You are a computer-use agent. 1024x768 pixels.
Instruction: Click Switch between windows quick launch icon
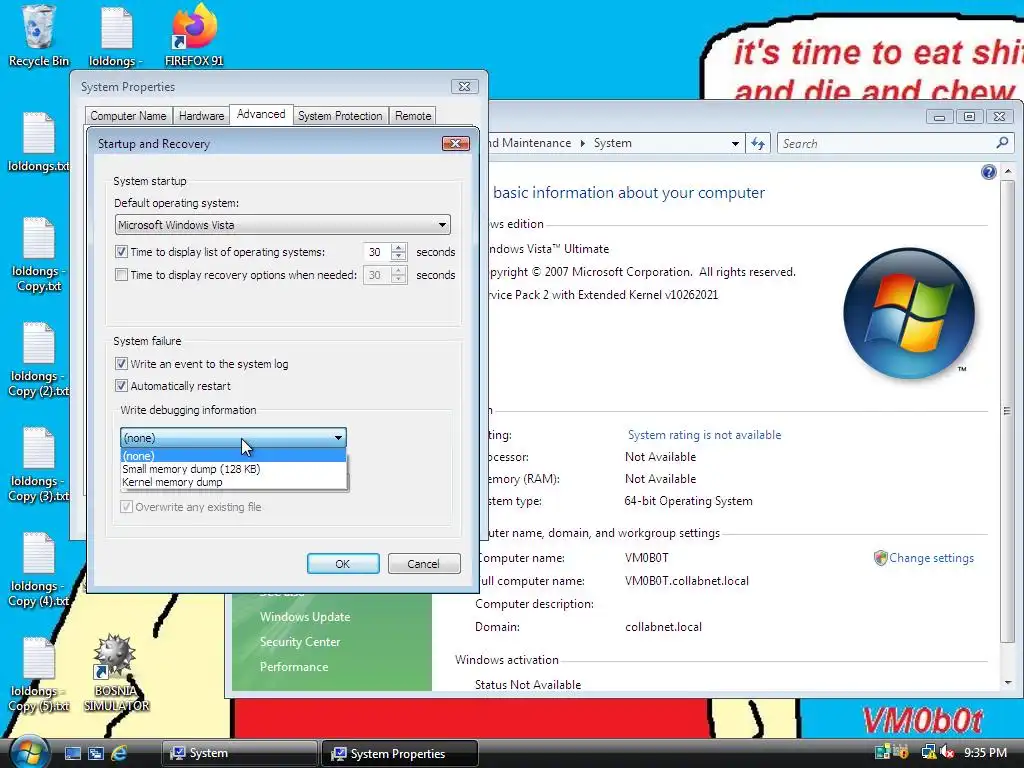click(x=95, y=754)
